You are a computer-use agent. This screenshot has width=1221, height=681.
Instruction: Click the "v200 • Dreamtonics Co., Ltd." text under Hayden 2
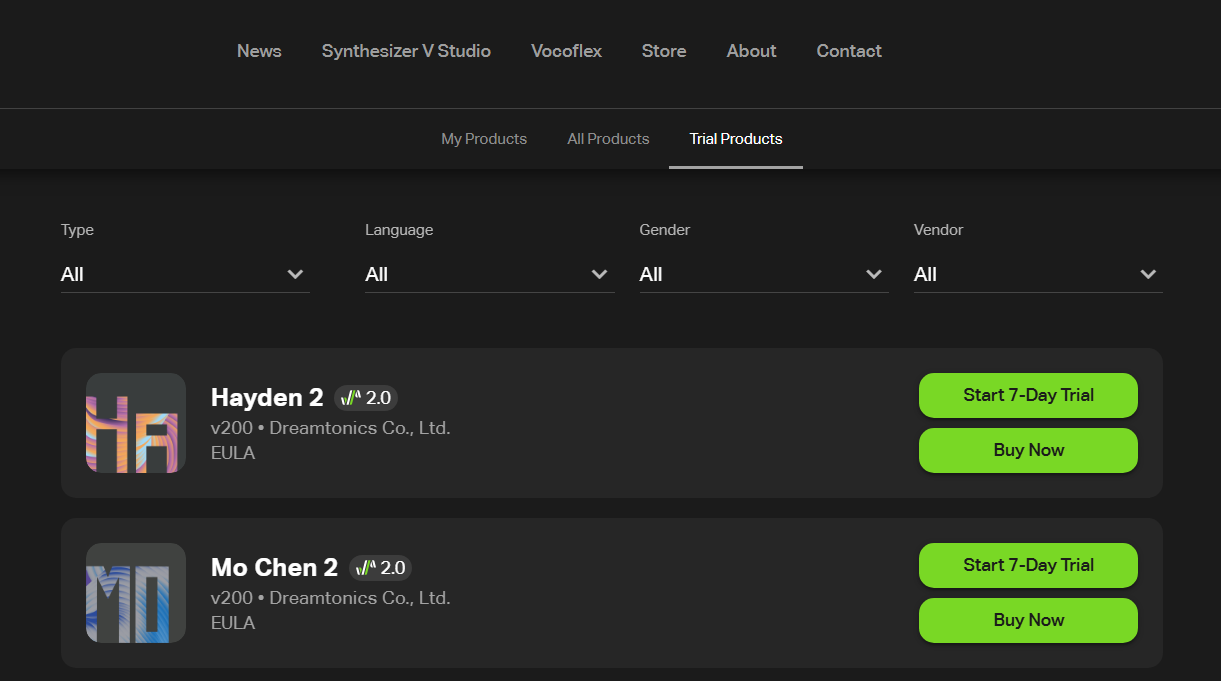click(x=331, y=428)
